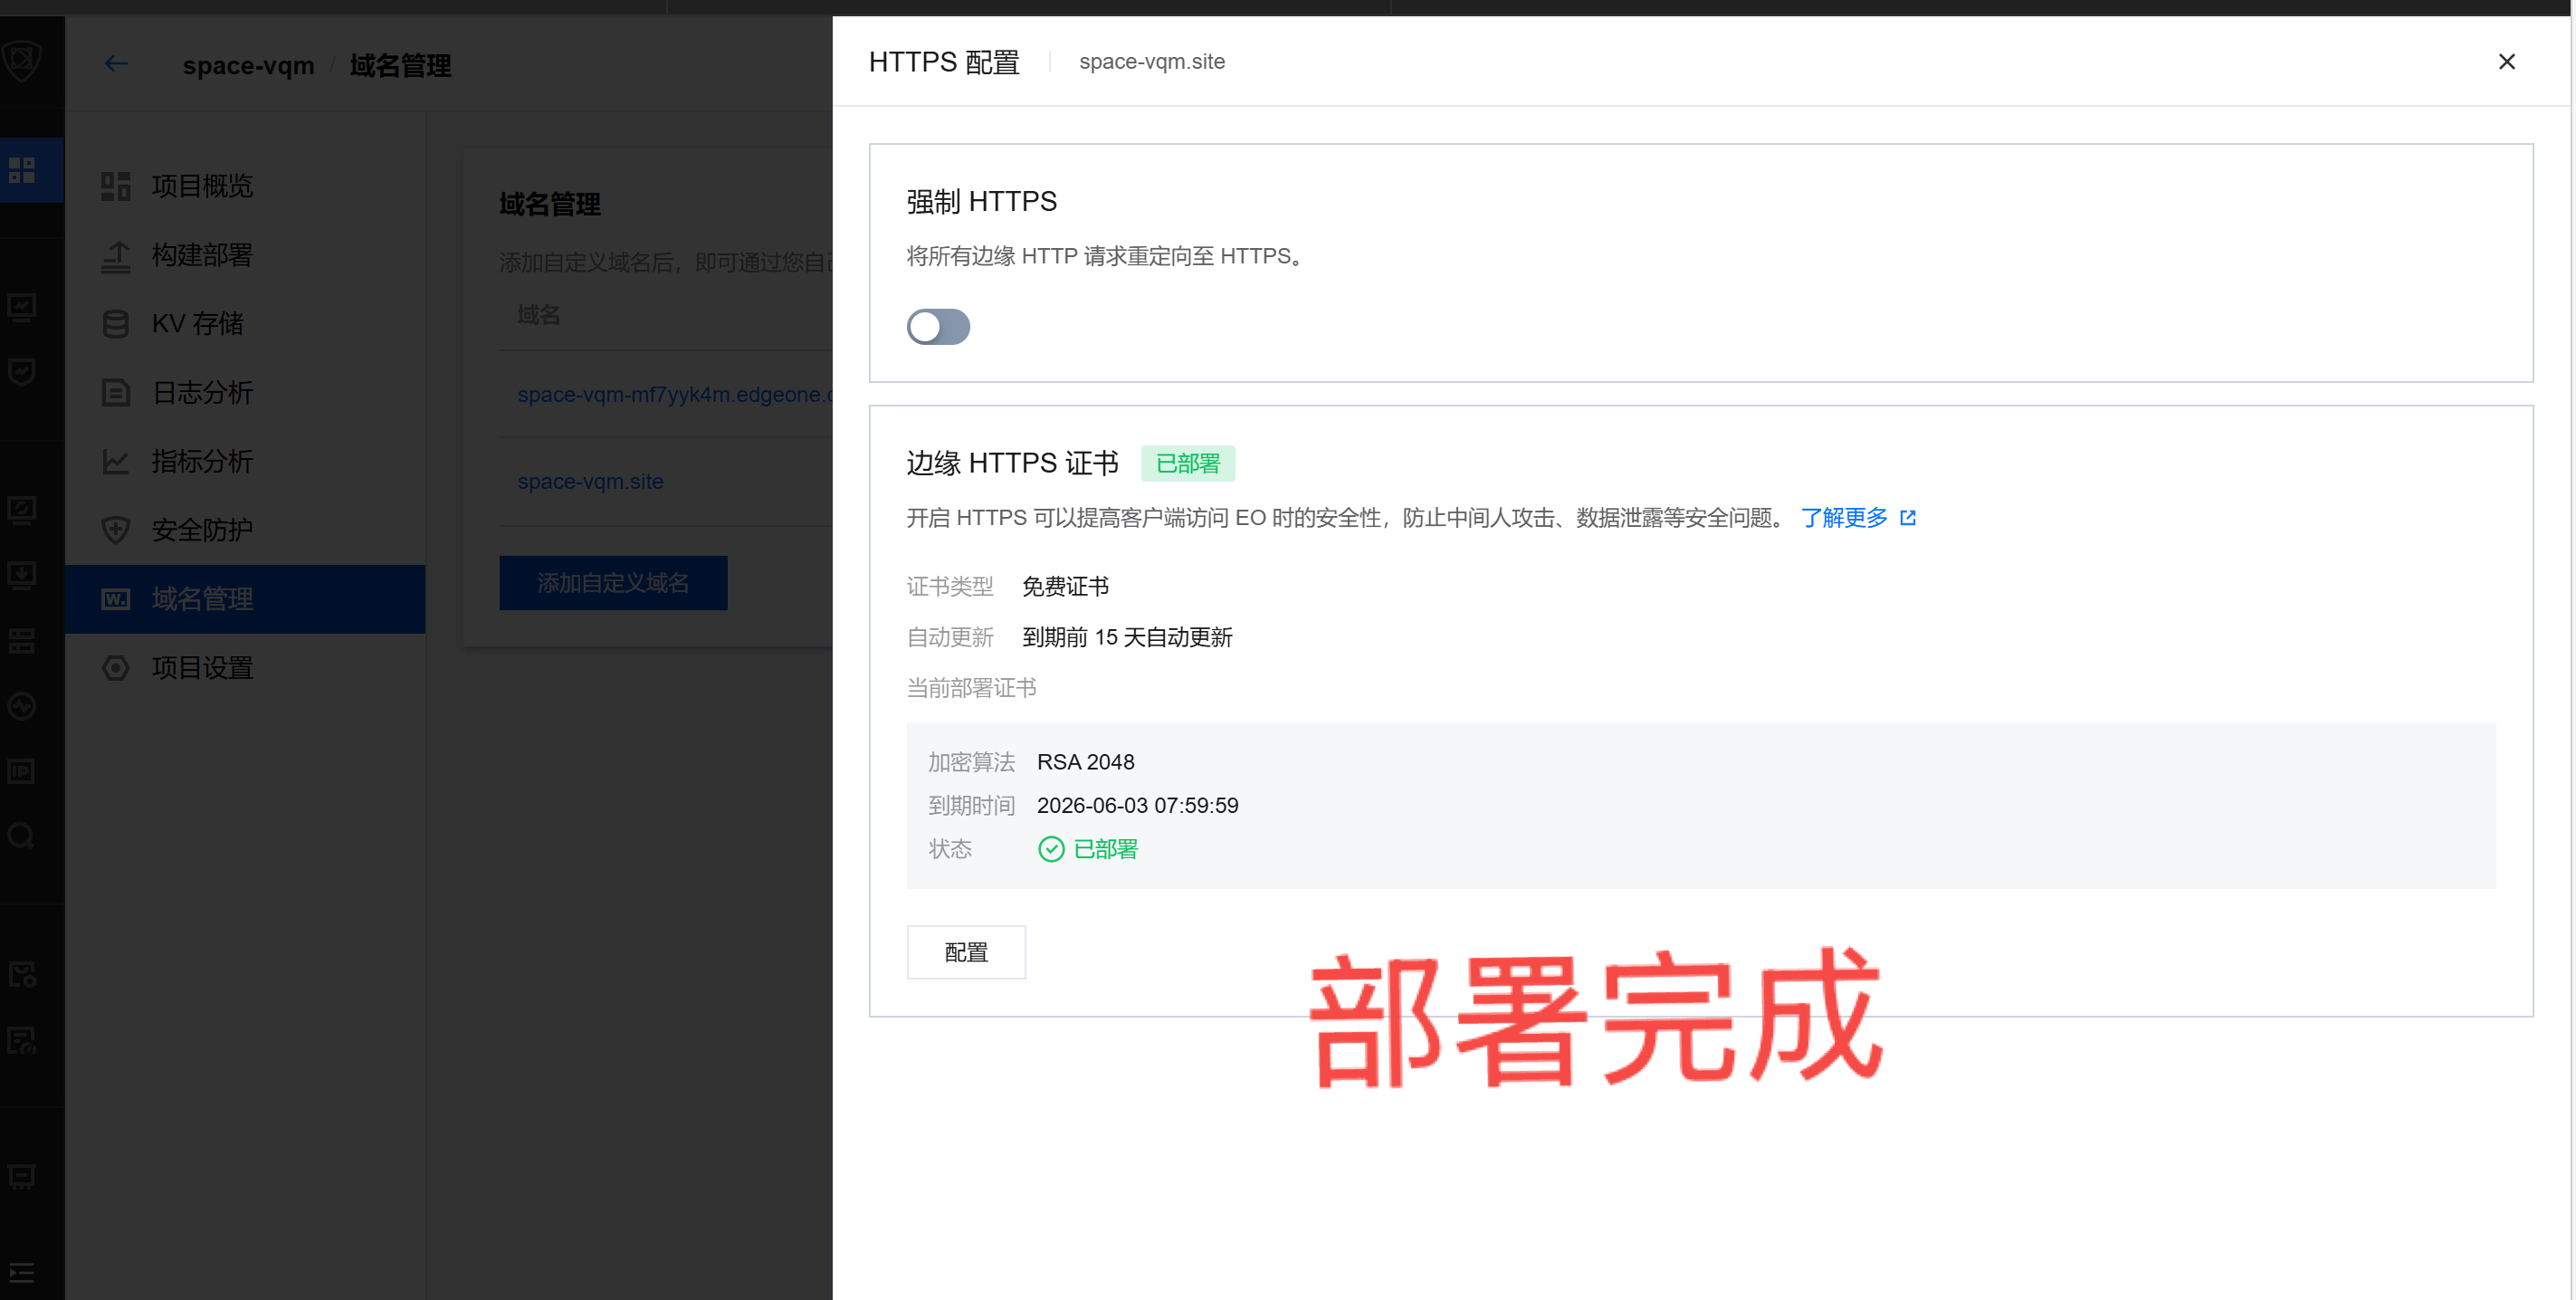2576x1300 pixels.
Task: Open the space-vqm.site domain link
Action: tap(590, 482)
